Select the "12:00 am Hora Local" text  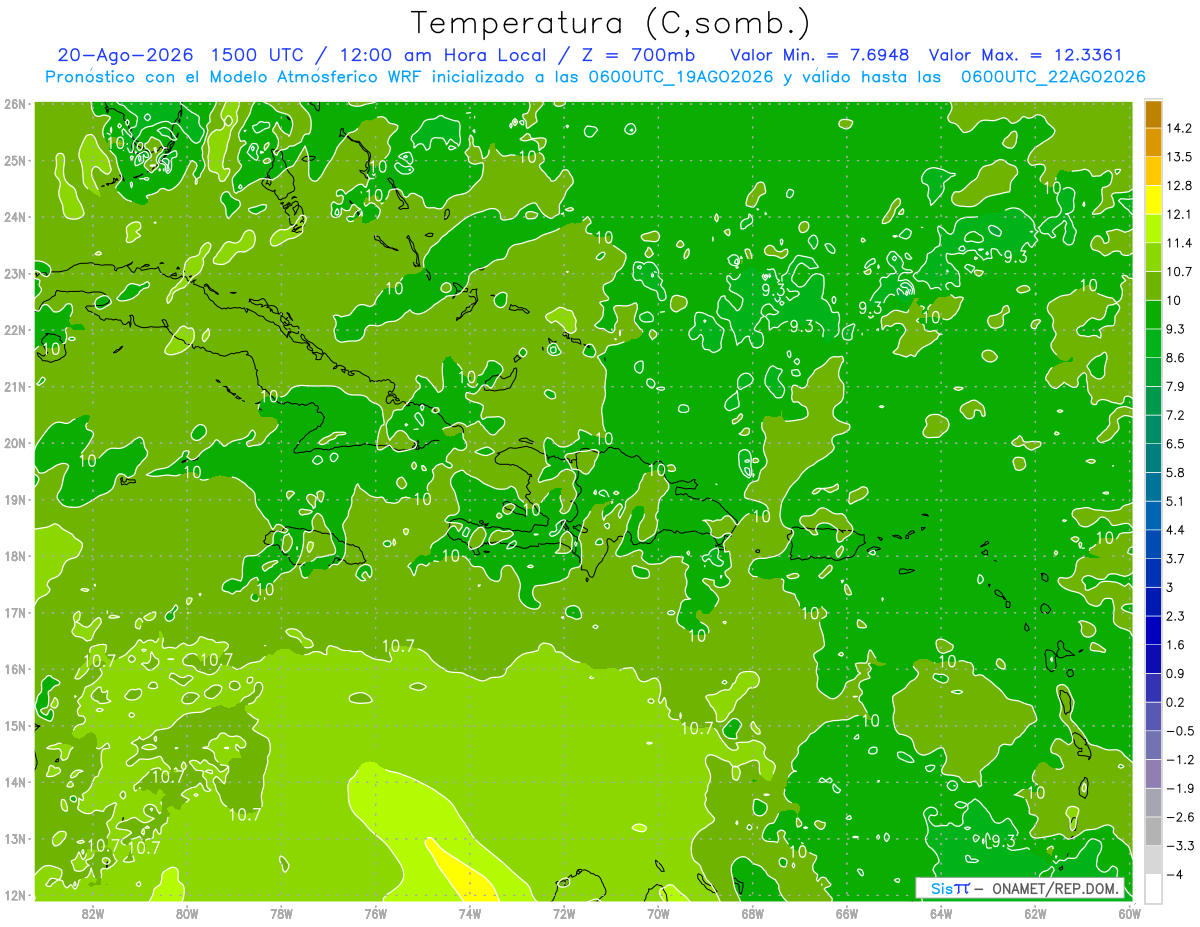pyautogui.click(x=444, y=55)
